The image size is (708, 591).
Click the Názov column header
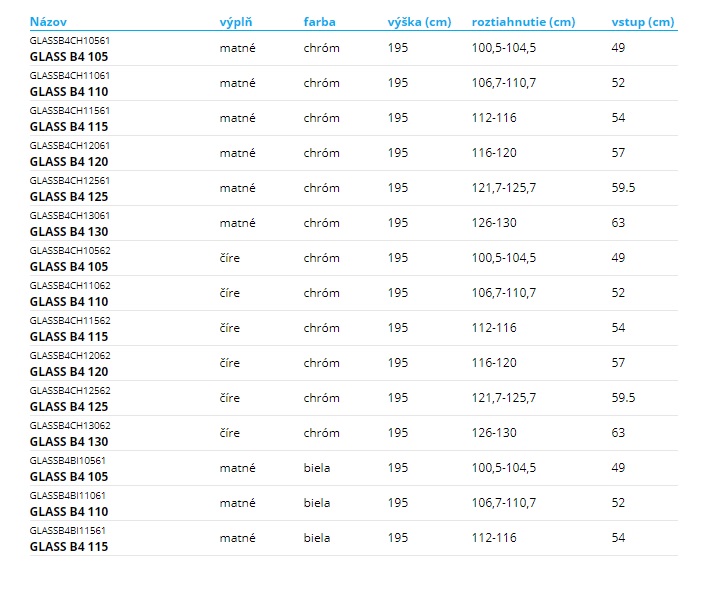(48, 22)
